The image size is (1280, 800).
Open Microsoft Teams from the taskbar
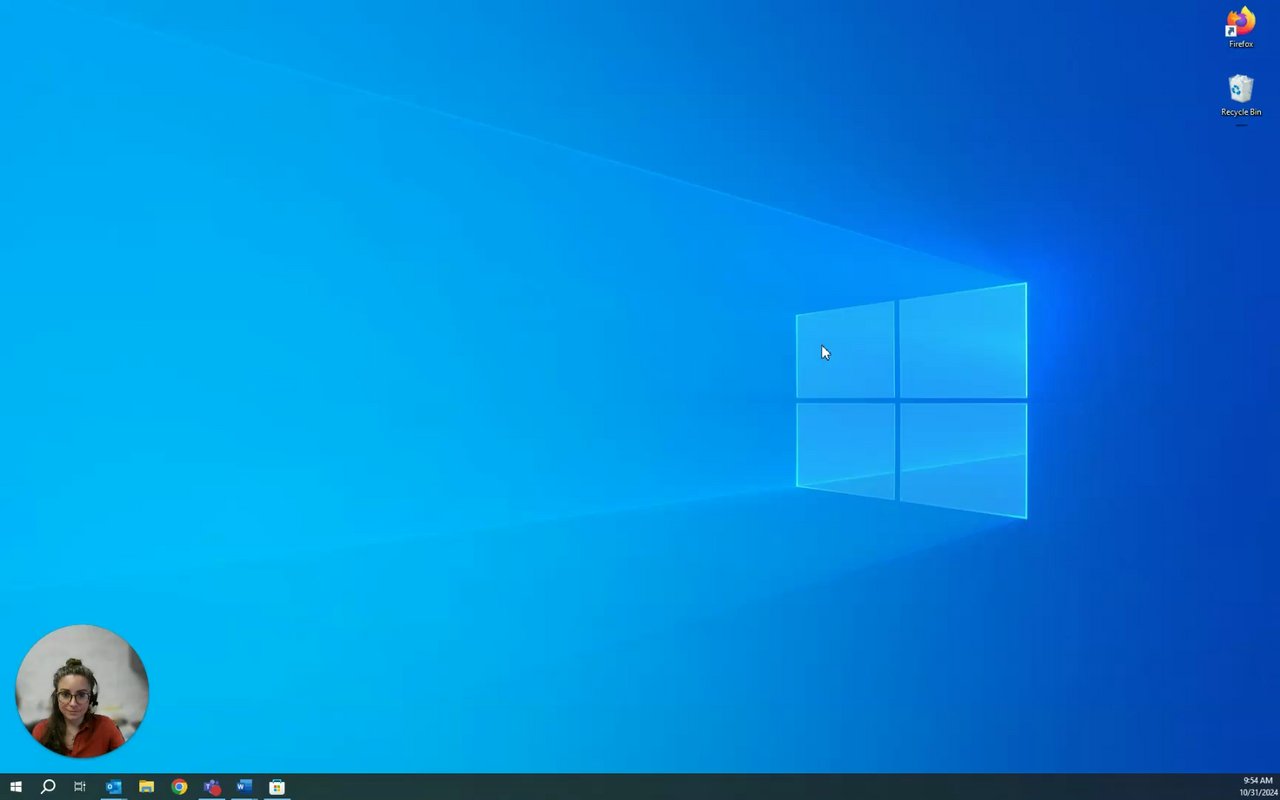pos(212,787)
